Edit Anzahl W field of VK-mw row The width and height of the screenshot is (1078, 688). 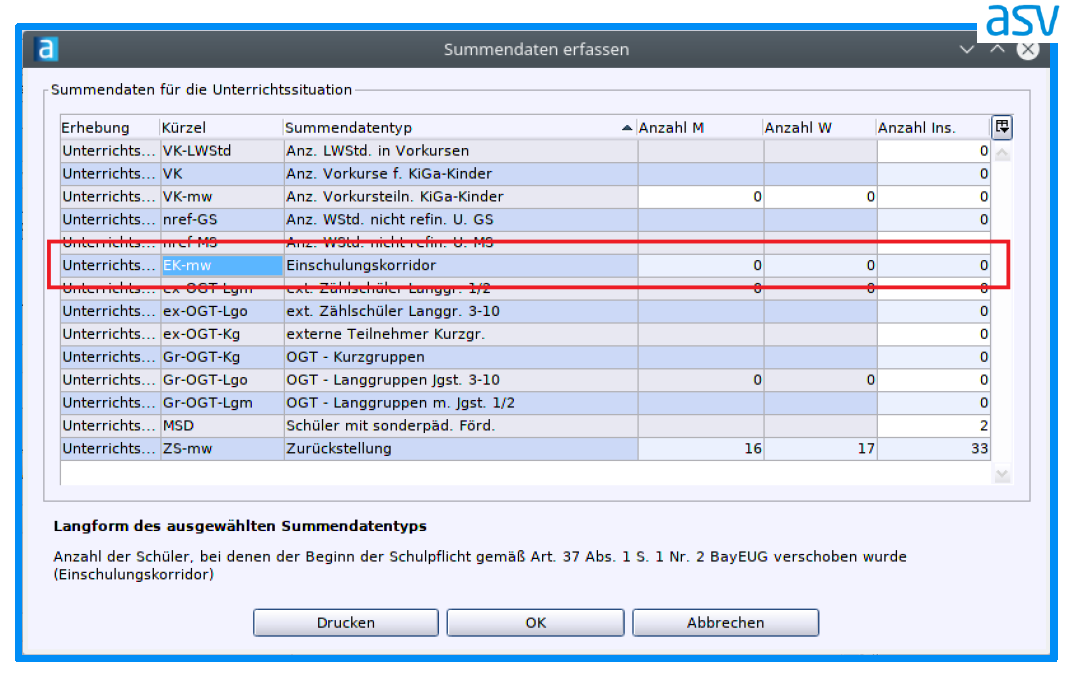click(x=820, y=197)
